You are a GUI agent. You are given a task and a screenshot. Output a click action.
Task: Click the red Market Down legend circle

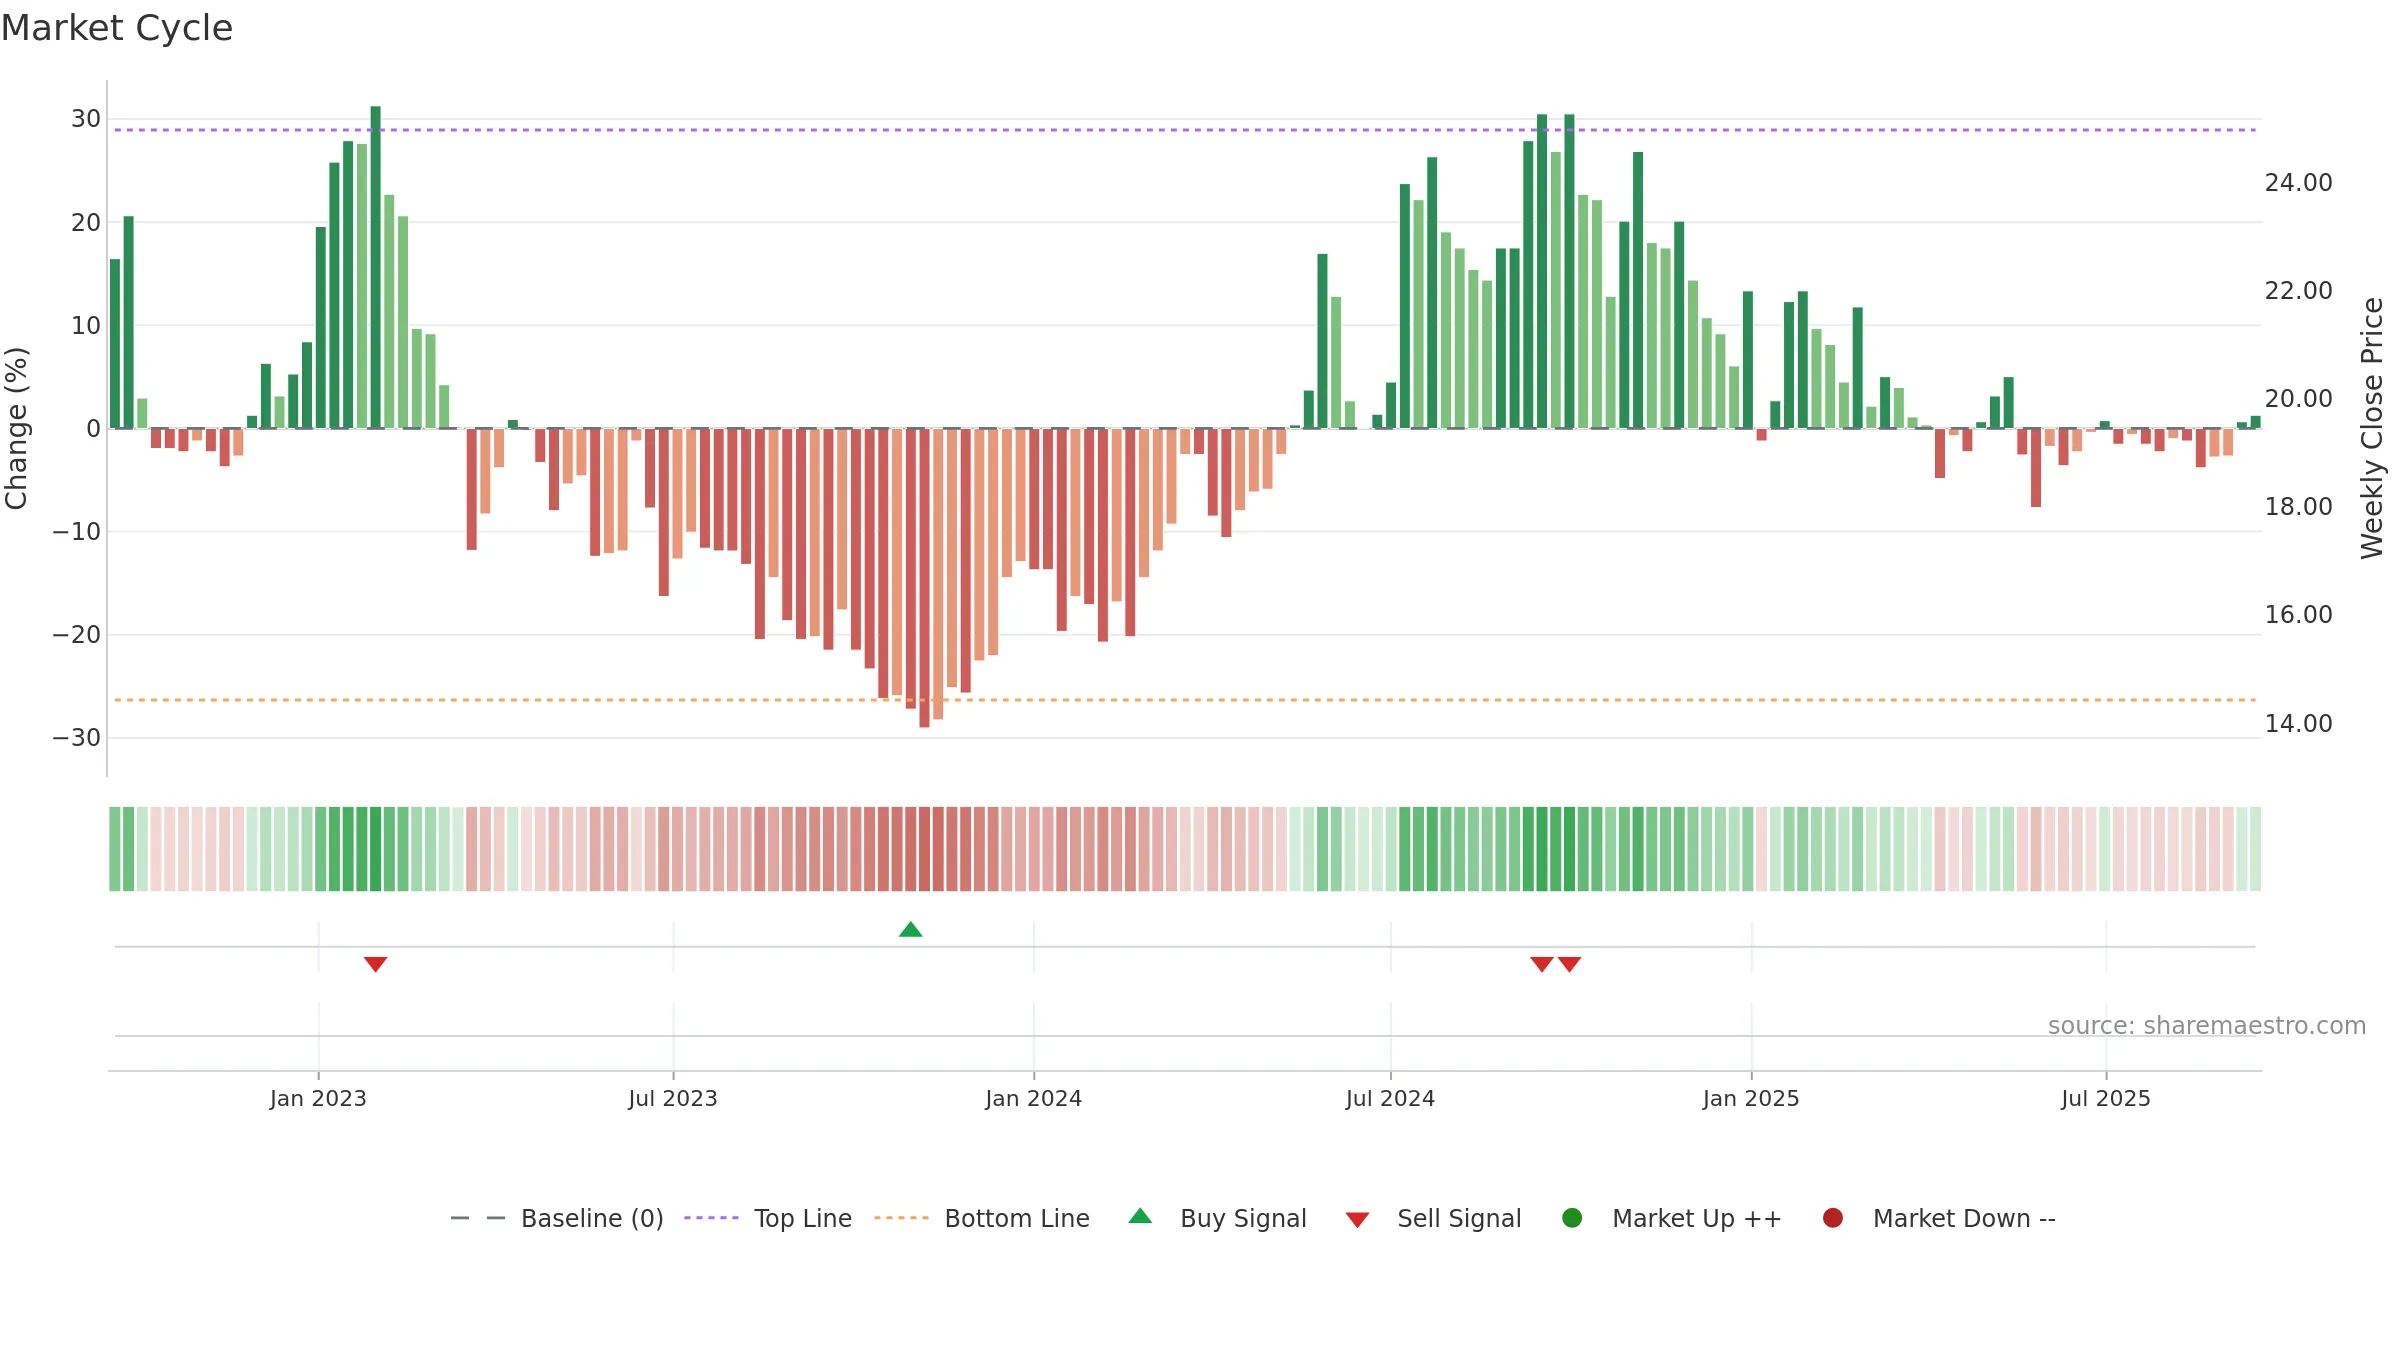(1833, 1218)
